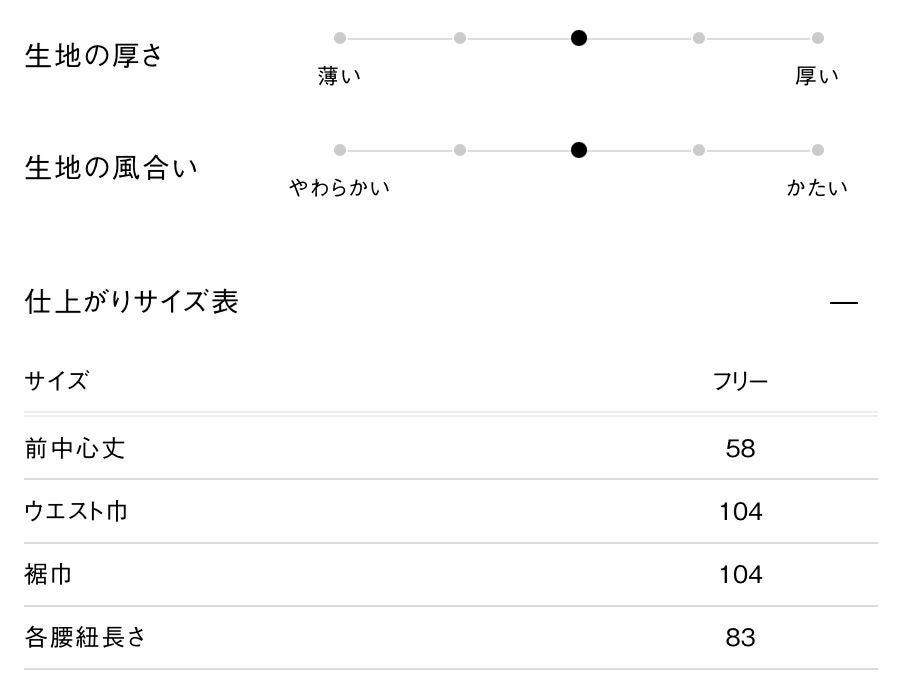This screenshot has width=900, height=690.
Task: Select the softest dot on 生地の風合い scale
Action: [340, 150]
